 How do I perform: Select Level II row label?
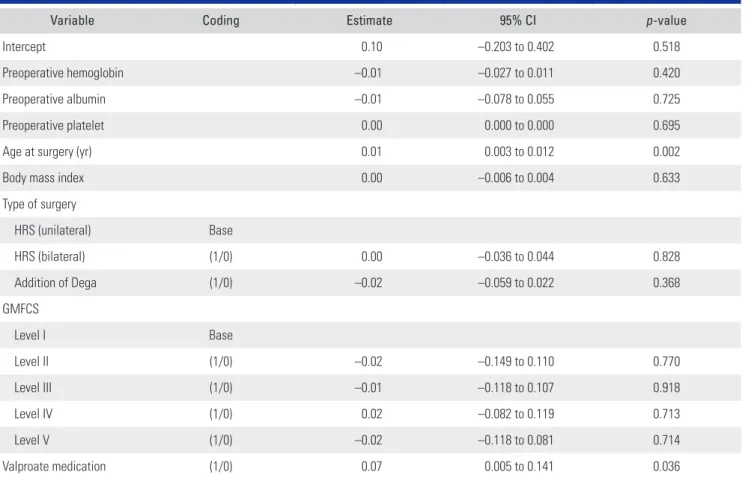pyautogui.click(x=31, y=361)
